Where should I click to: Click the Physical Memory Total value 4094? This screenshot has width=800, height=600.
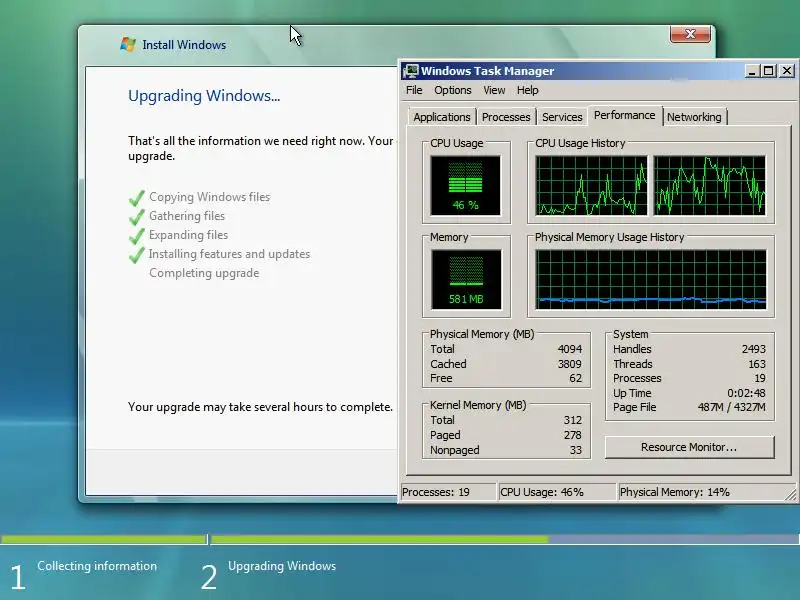(569, 349)
